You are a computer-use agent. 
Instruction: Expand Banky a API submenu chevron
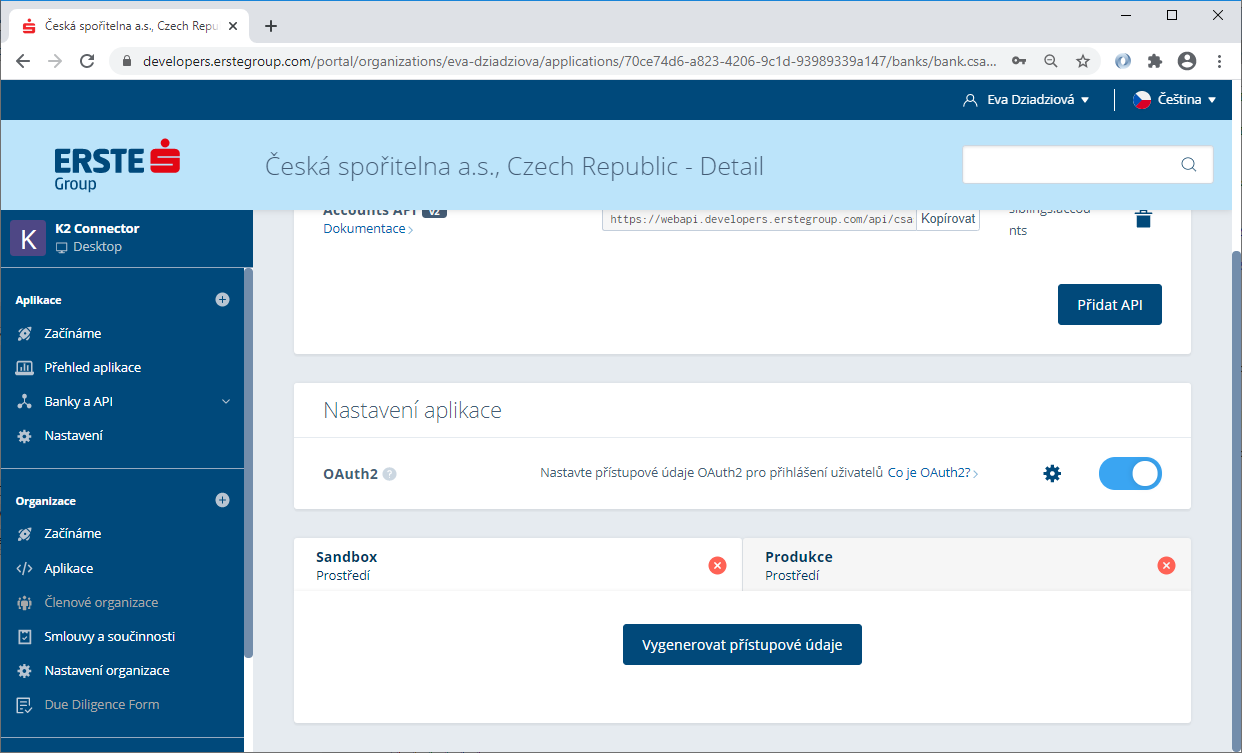(x=226, y=402)
